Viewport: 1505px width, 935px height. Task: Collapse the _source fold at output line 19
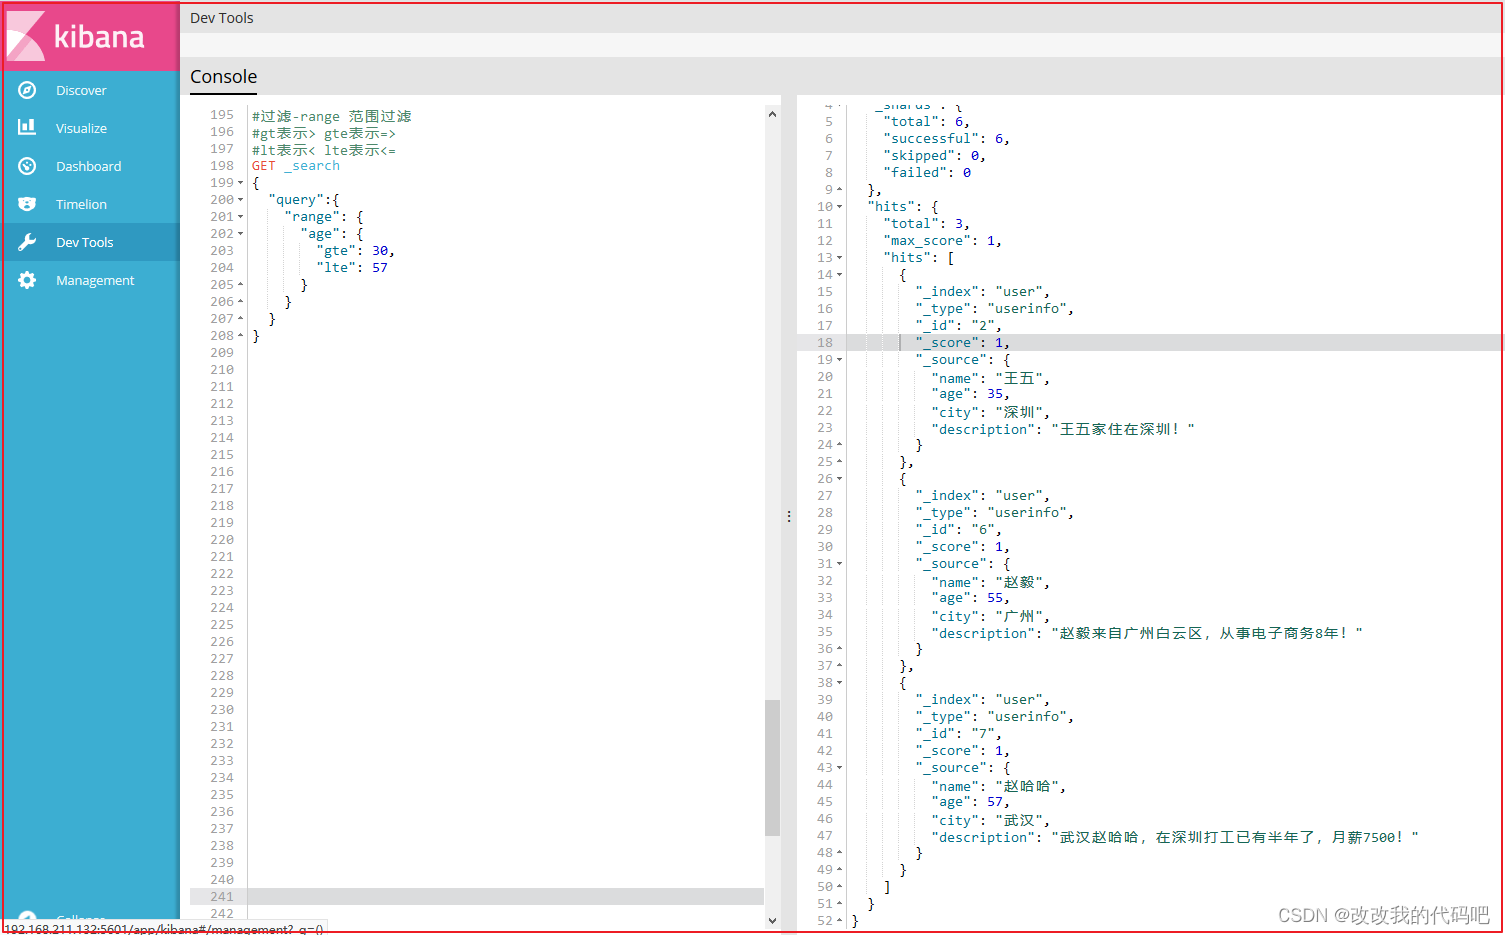point(840,360)
